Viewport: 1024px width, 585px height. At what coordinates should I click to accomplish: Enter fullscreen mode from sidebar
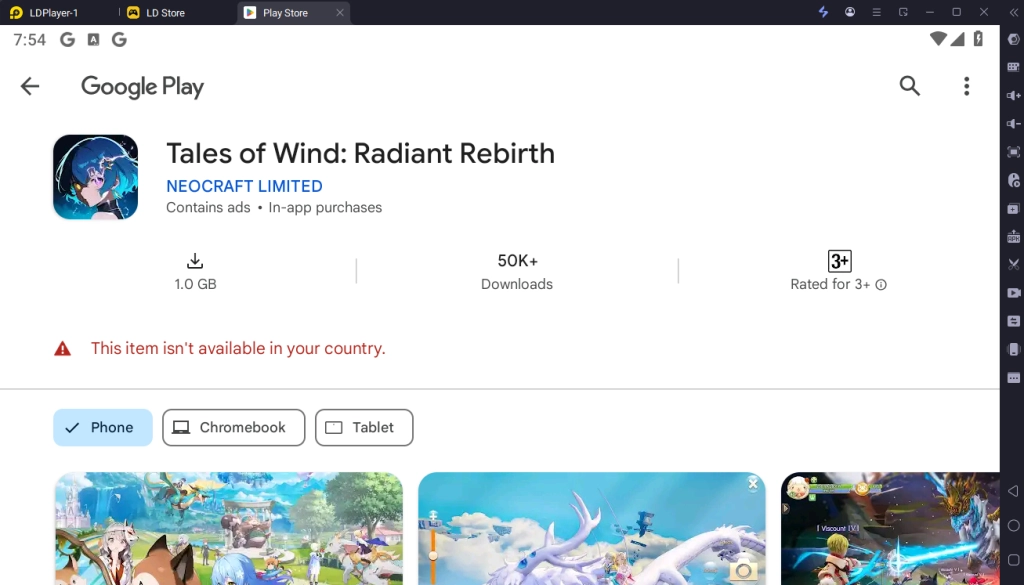point(1013,152)
